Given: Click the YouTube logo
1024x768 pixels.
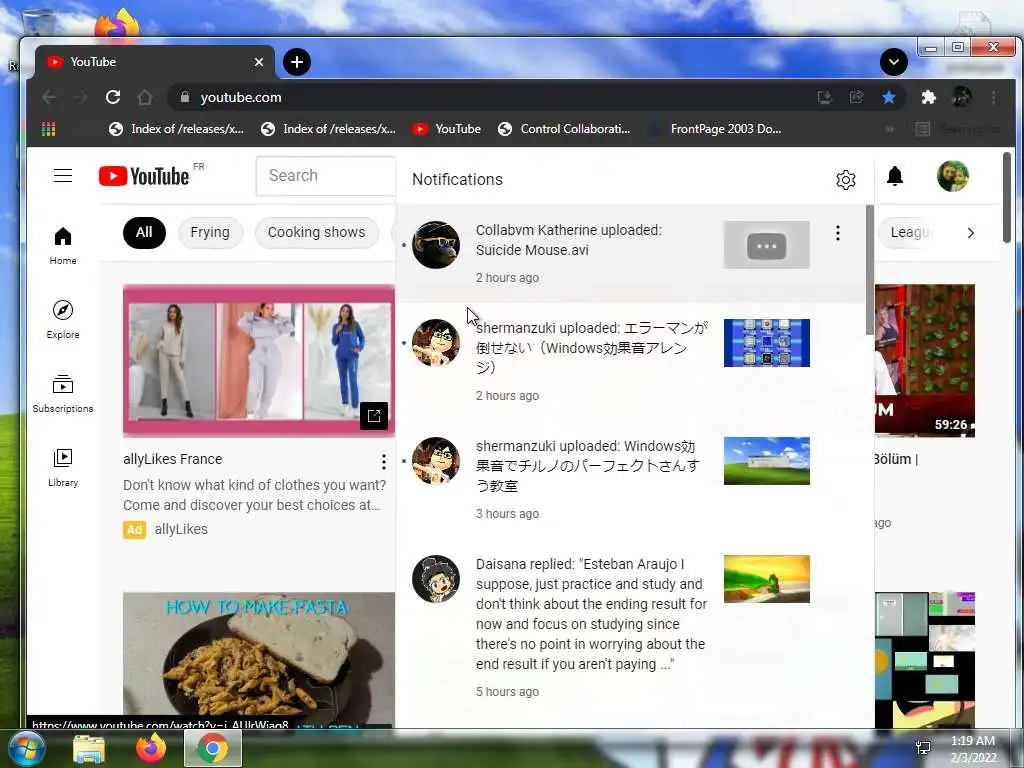Looking at the screenshot, I should pyautogui.click(x=144, y=176).
